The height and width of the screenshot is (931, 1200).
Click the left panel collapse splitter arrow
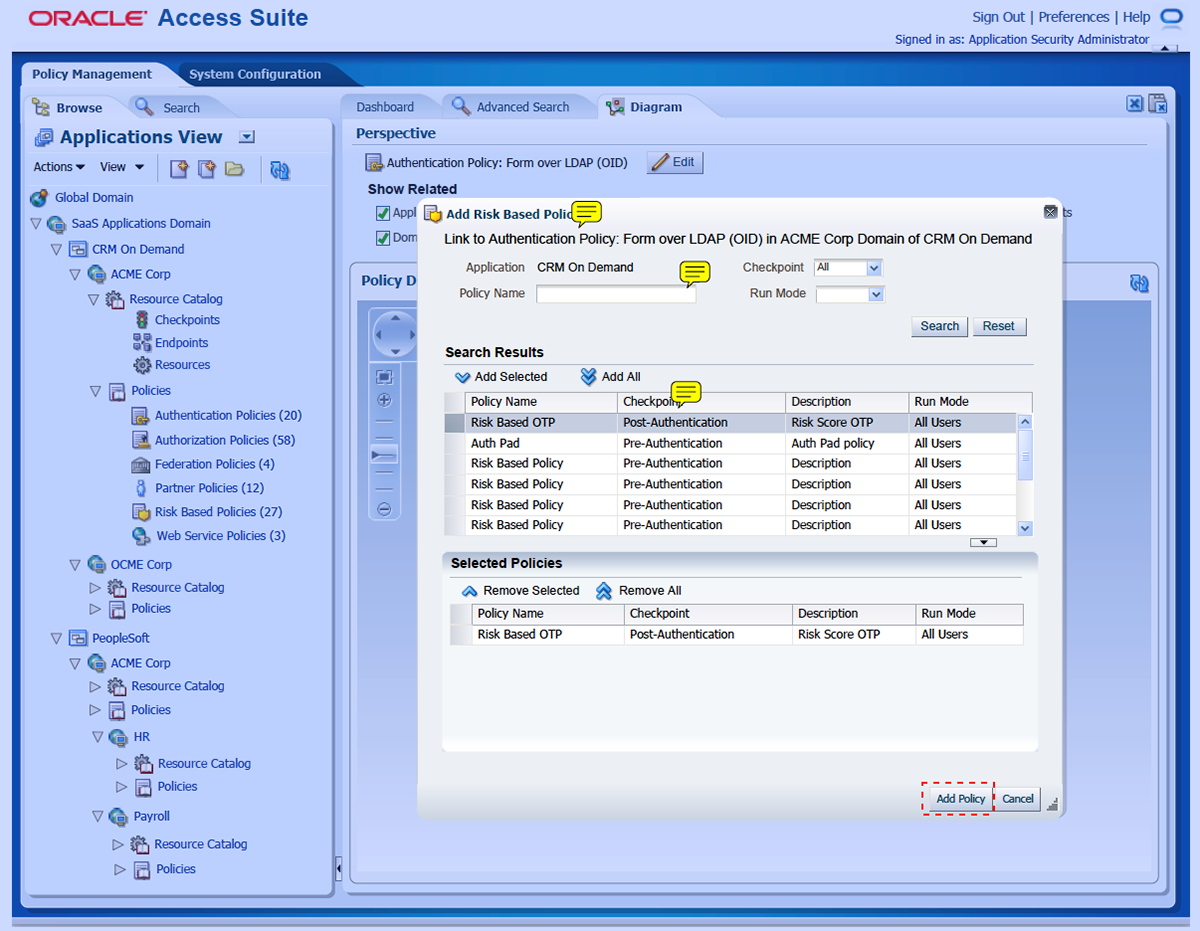tap(338, 867)
